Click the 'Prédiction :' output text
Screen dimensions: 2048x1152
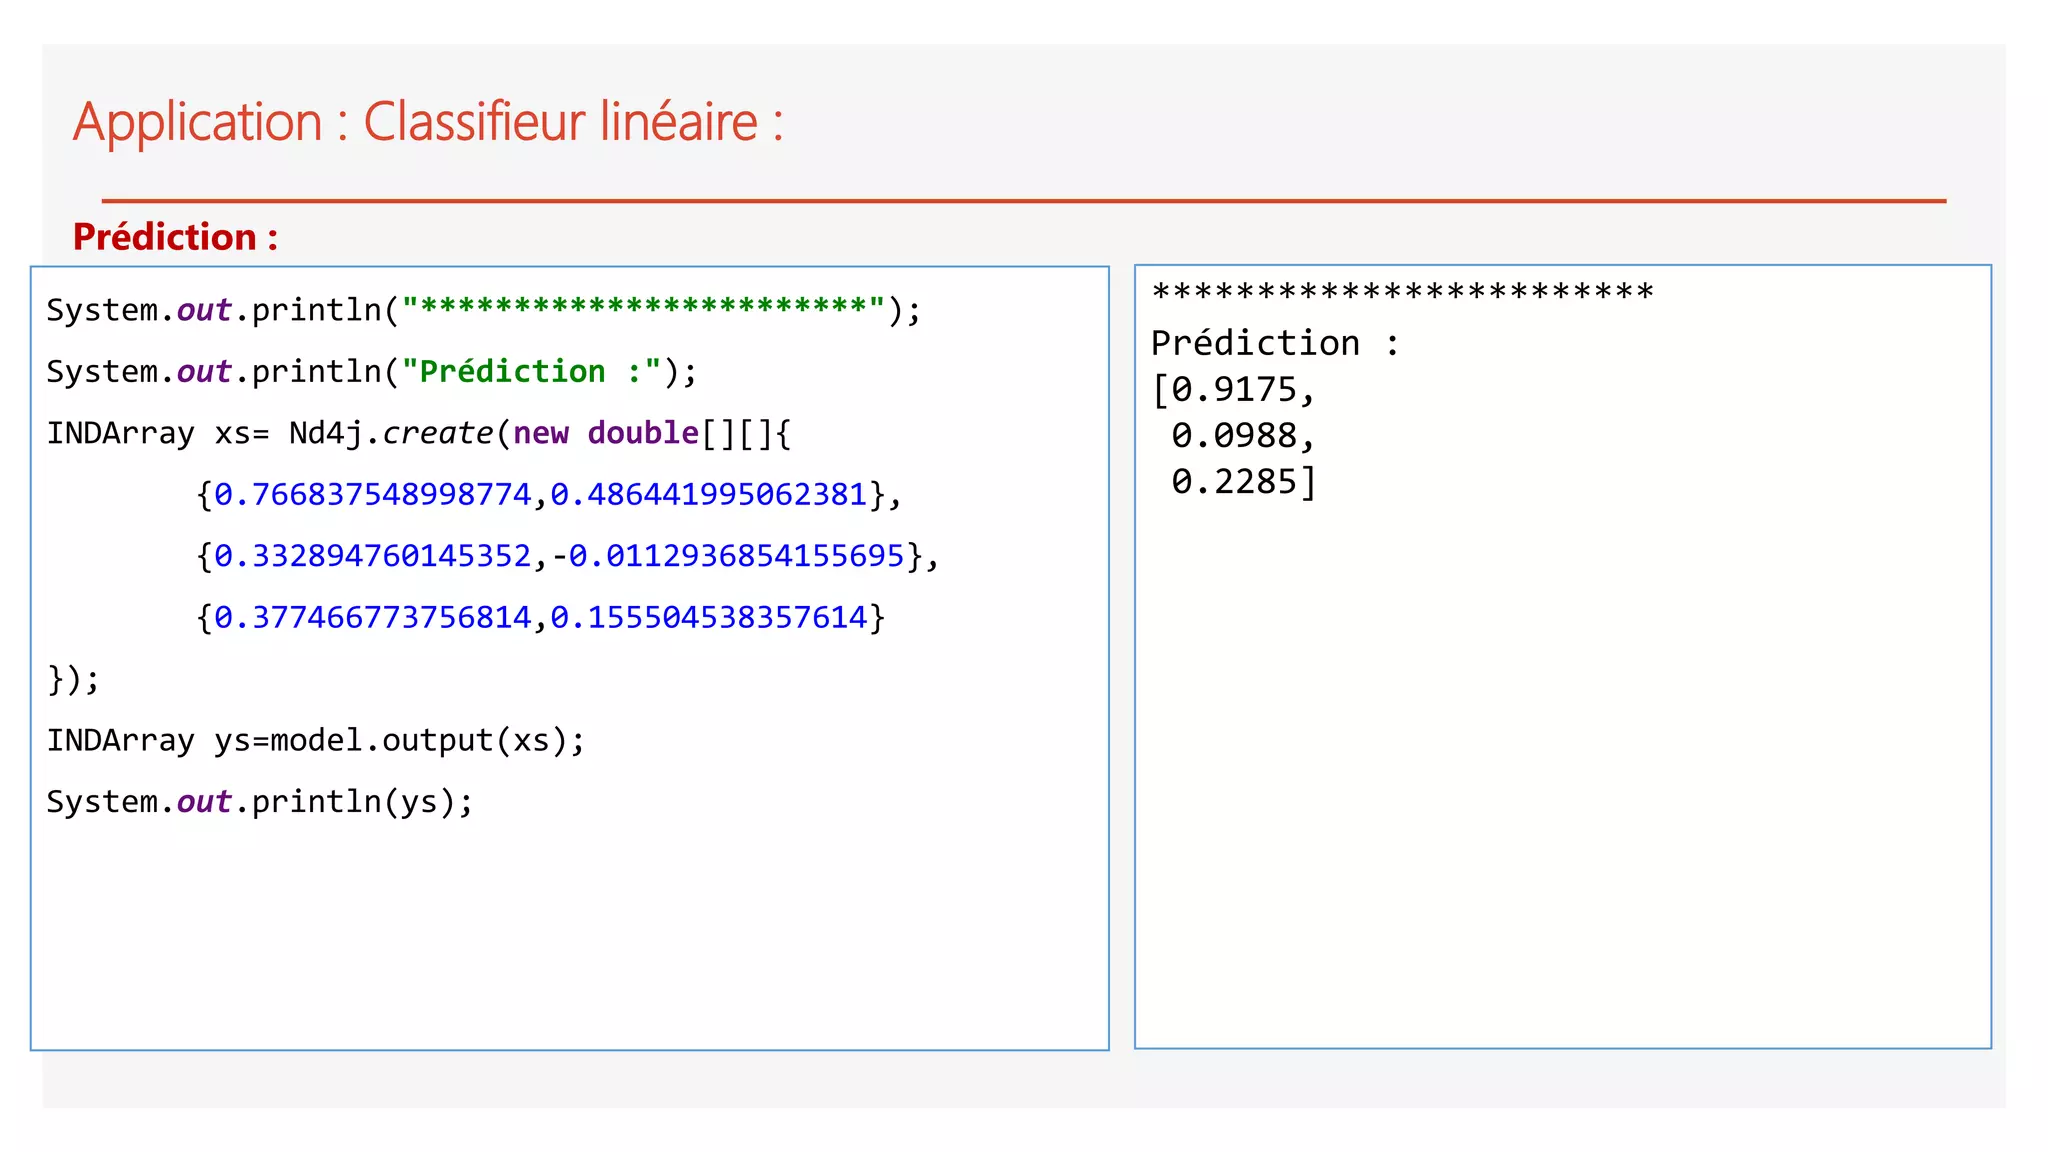(x=1275, y=344)
